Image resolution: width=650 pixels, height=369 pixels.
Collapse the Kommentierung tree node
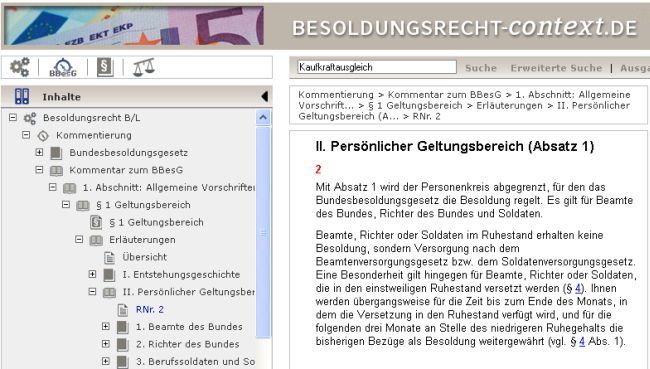26,135
